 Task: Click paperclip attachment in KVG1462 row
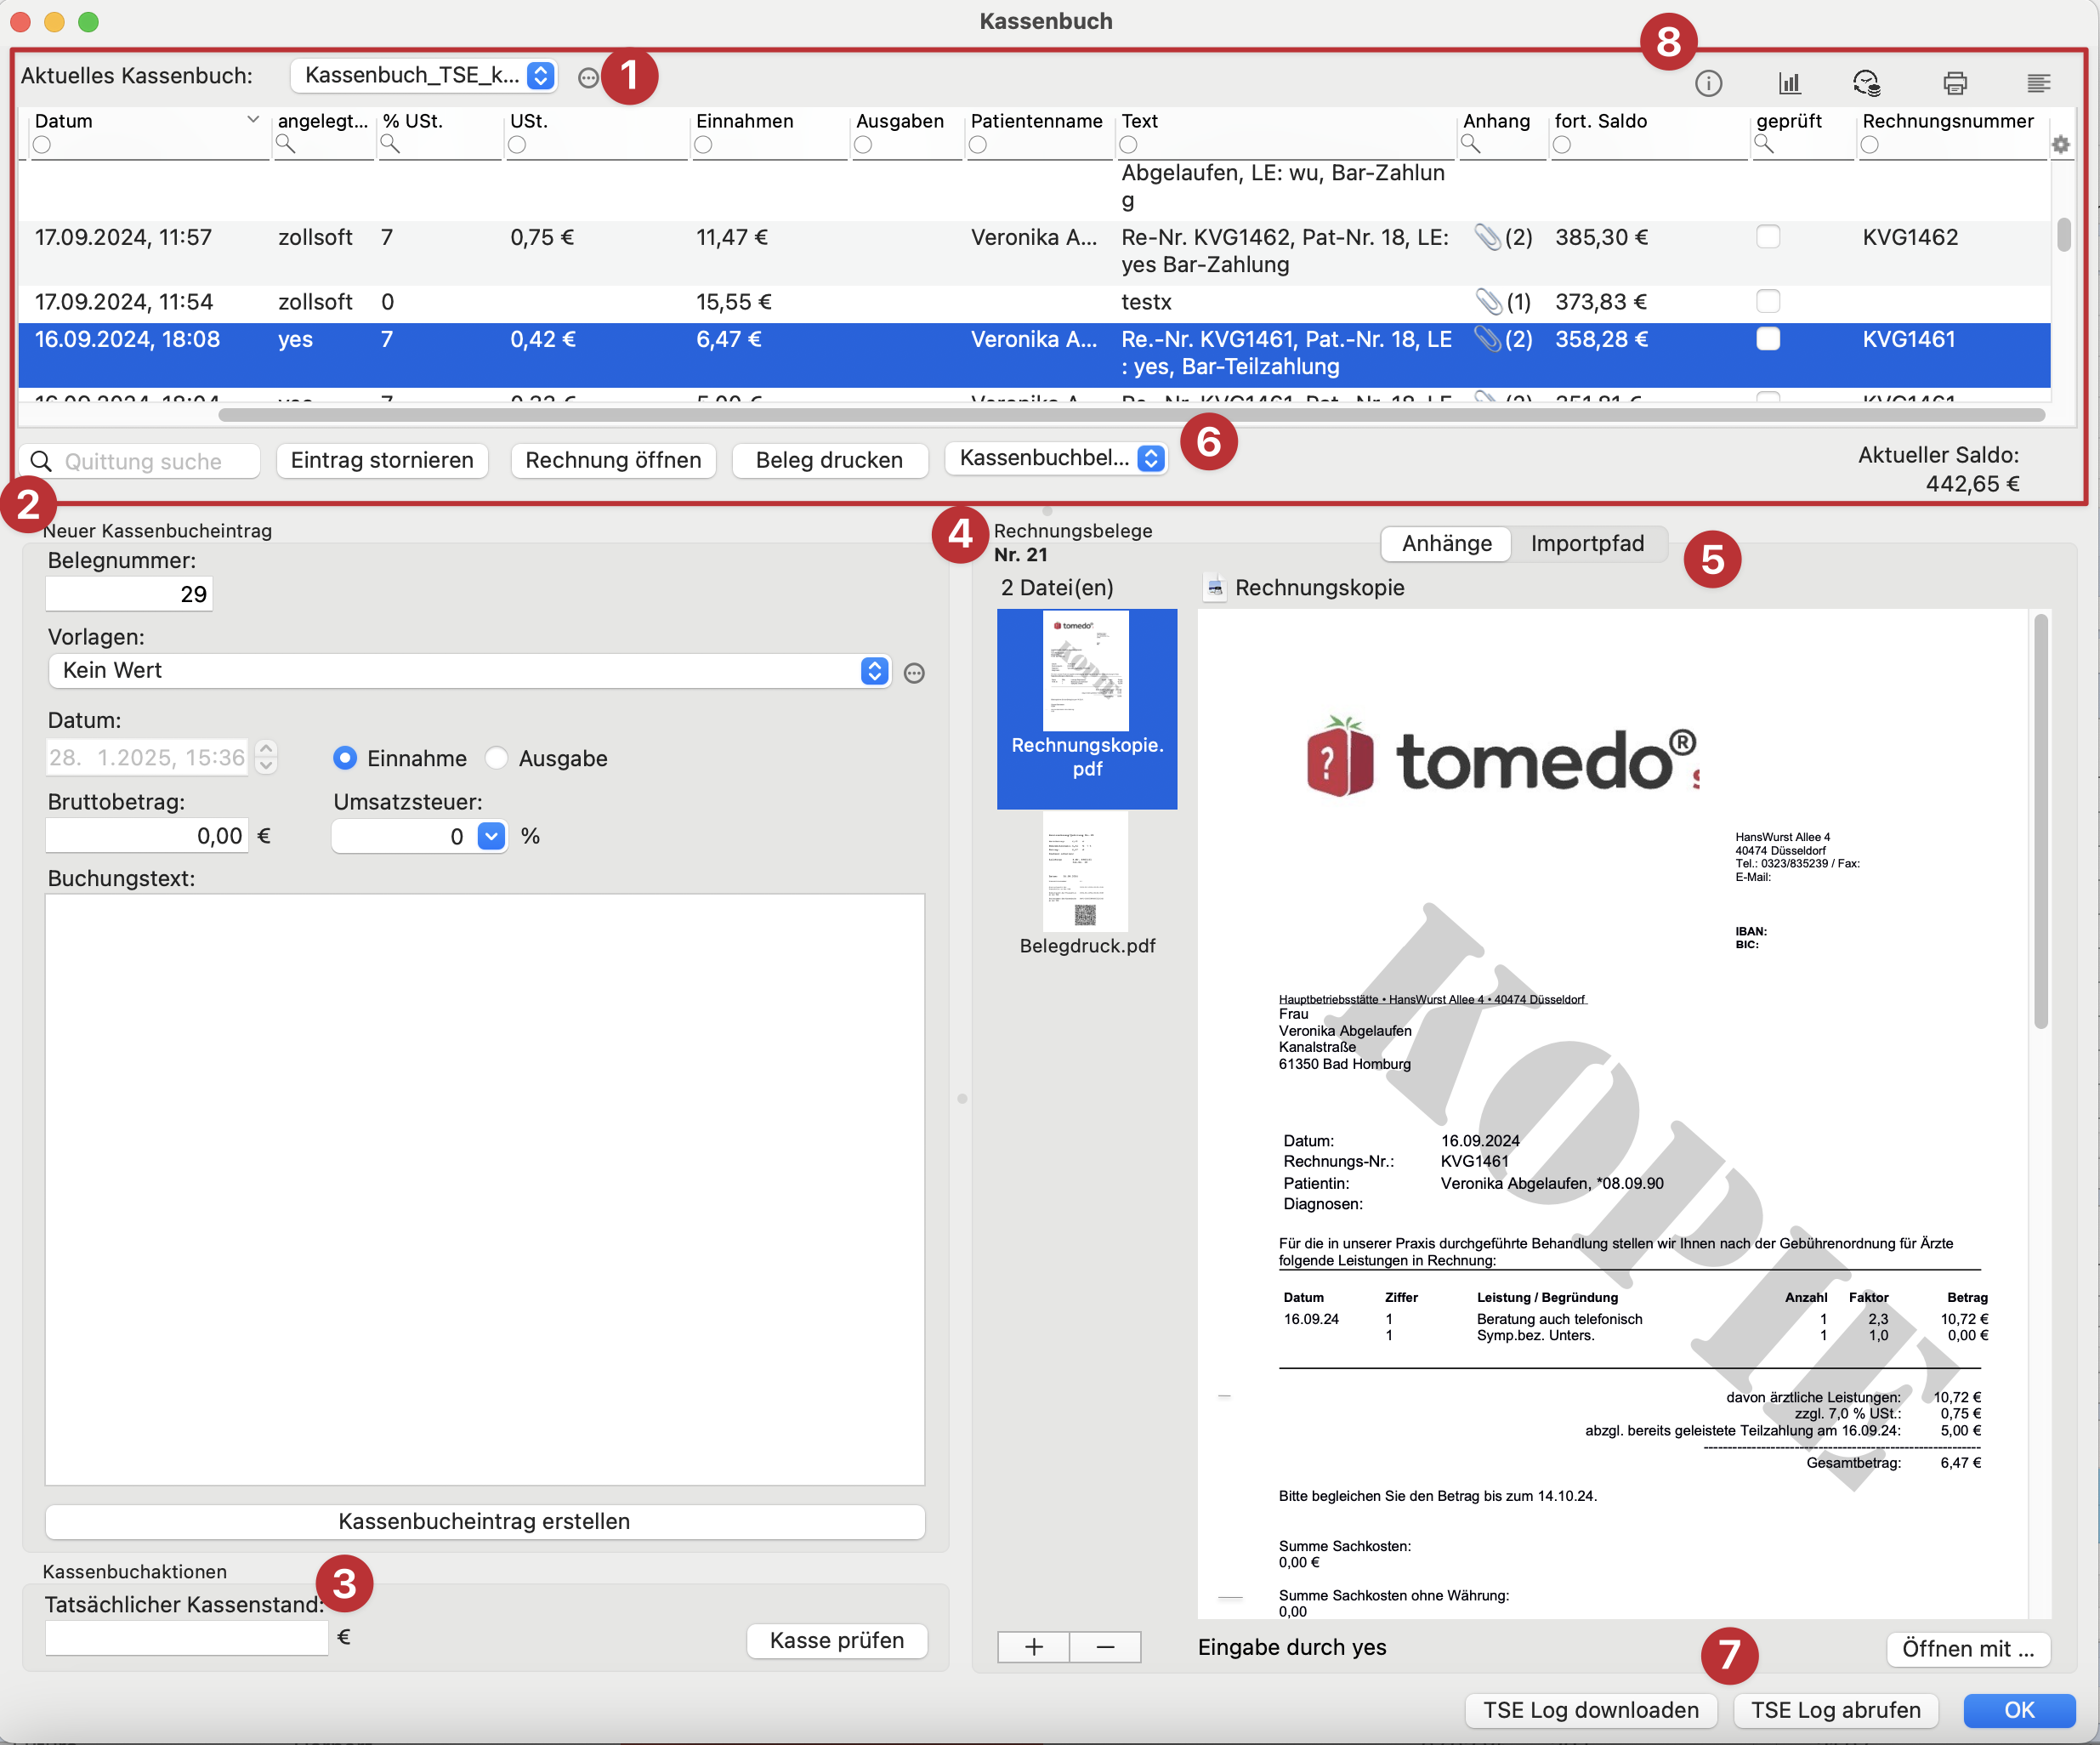[1488, 237]
